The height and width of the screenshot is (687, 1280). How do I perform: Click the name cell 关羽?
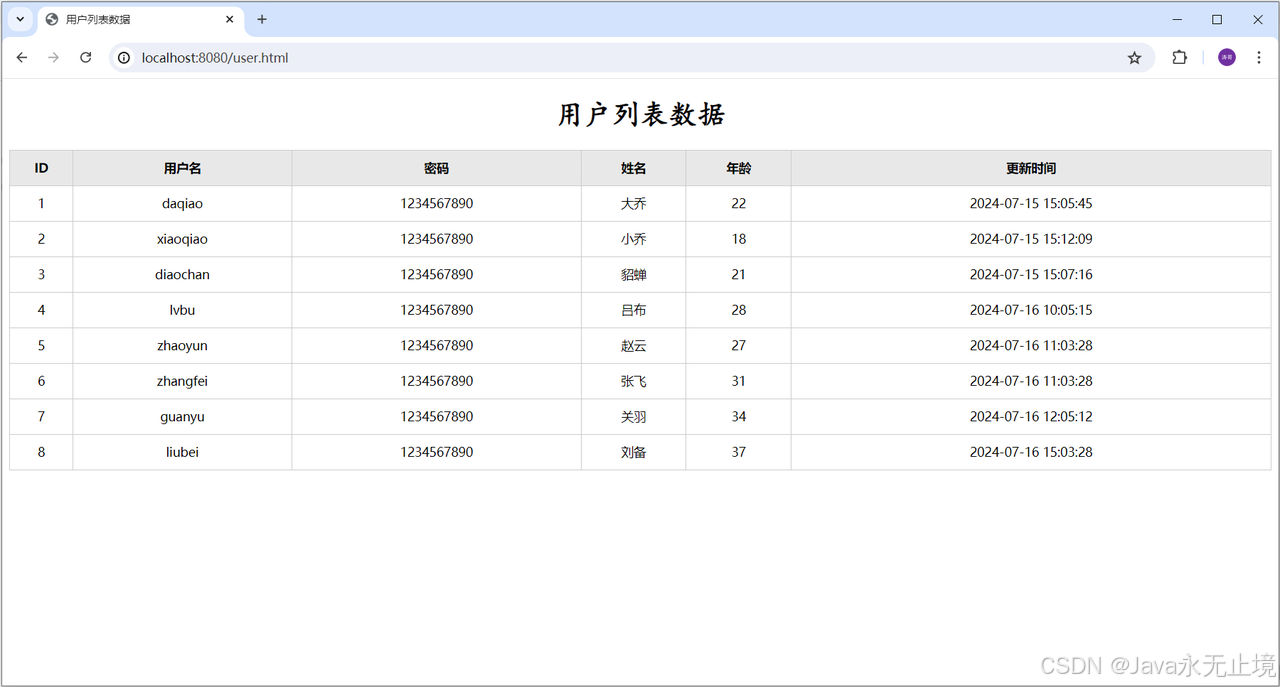click(x=634, y=417)
